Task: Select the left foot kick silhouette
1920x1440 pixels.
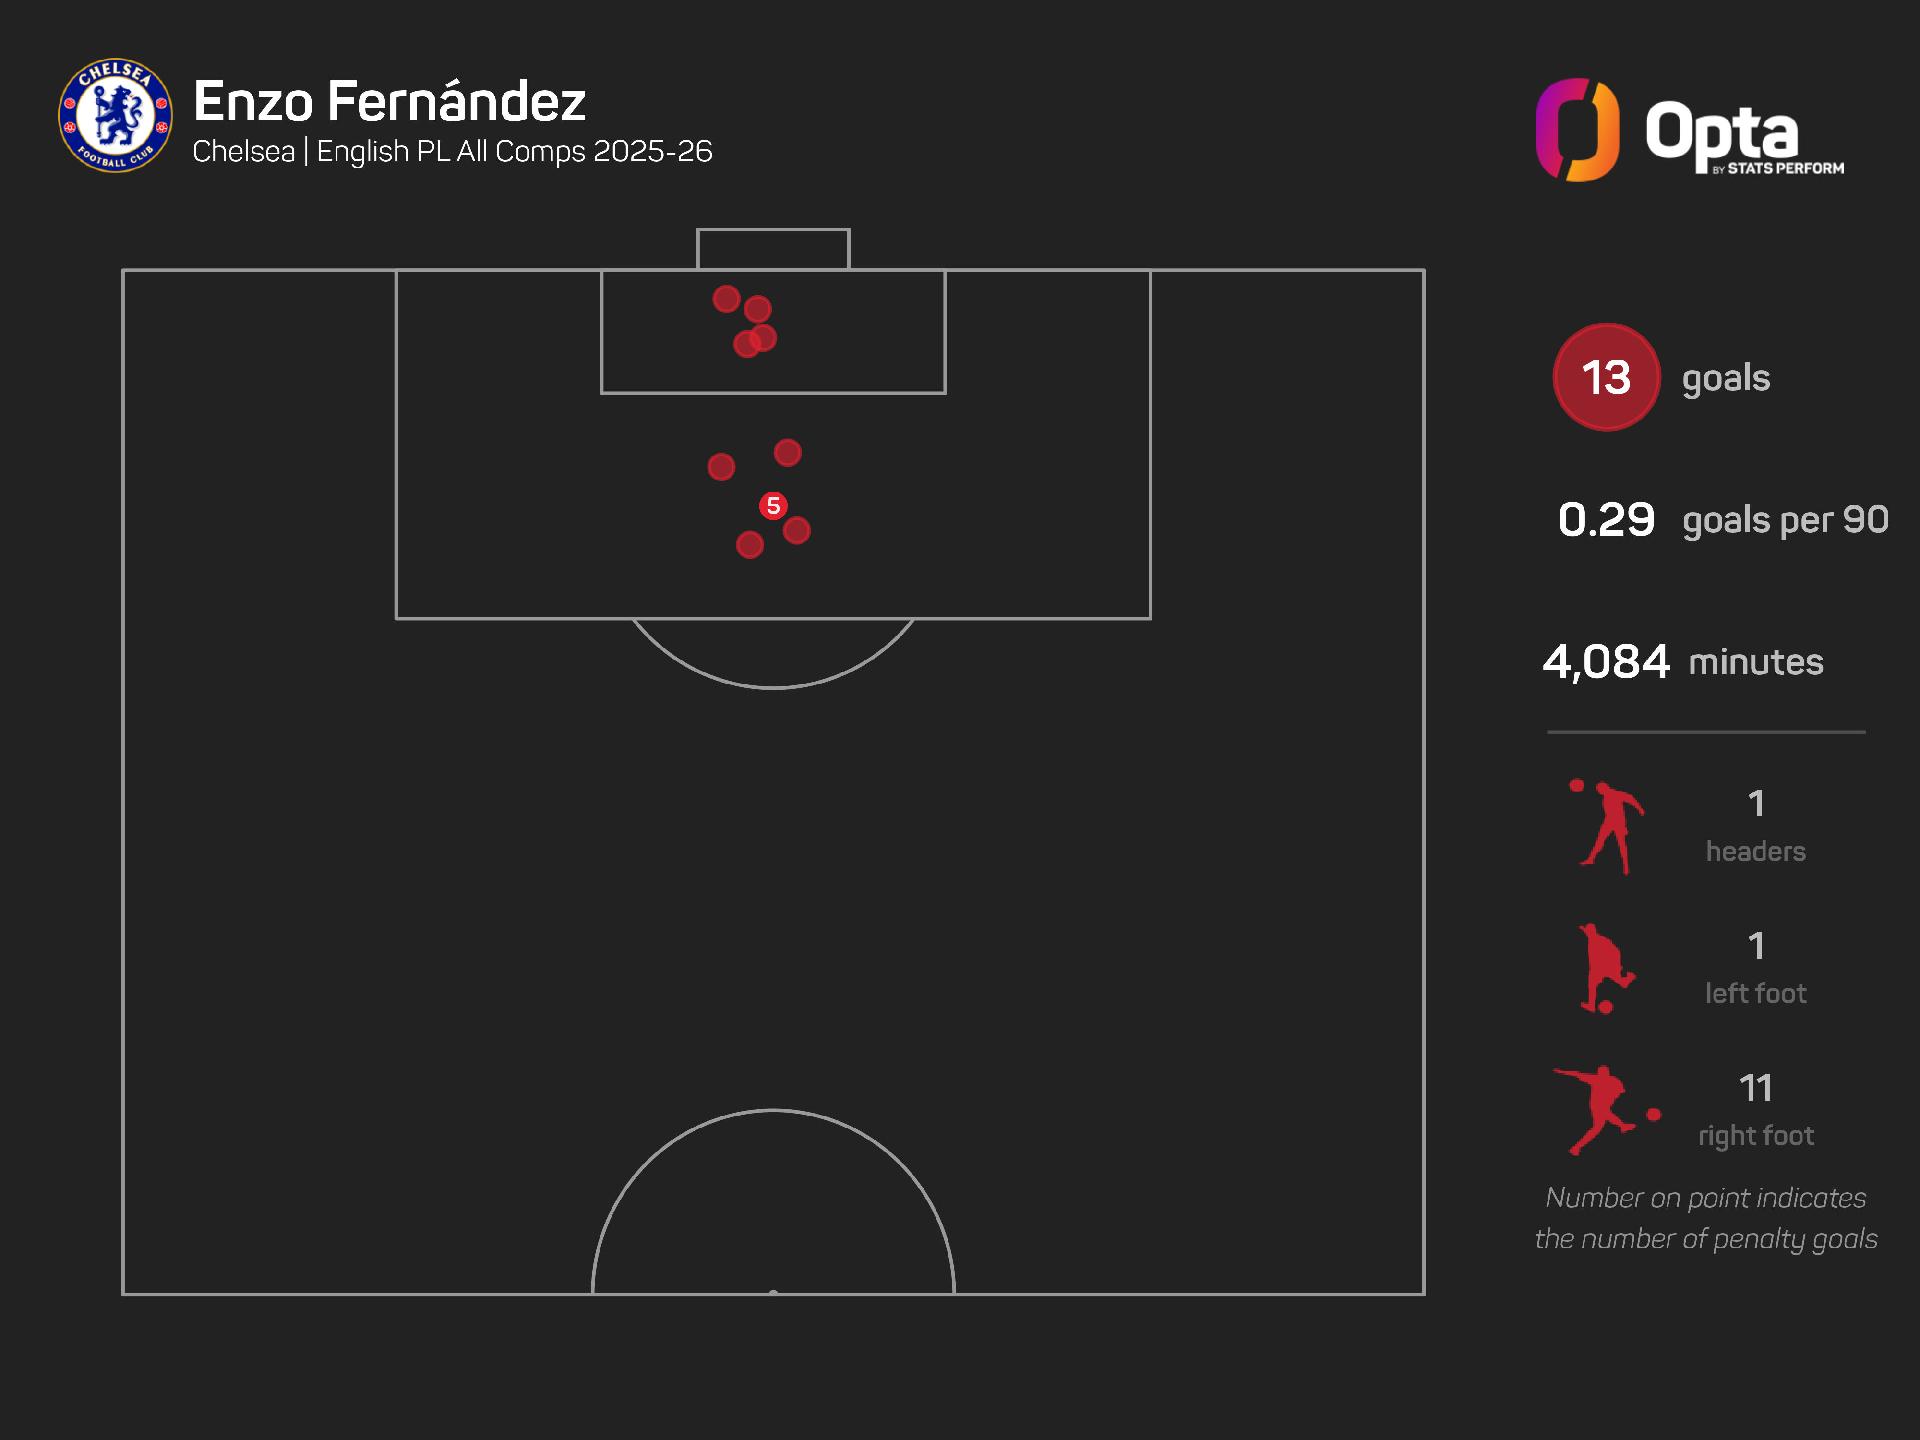Action: (x=1605, y=969)
